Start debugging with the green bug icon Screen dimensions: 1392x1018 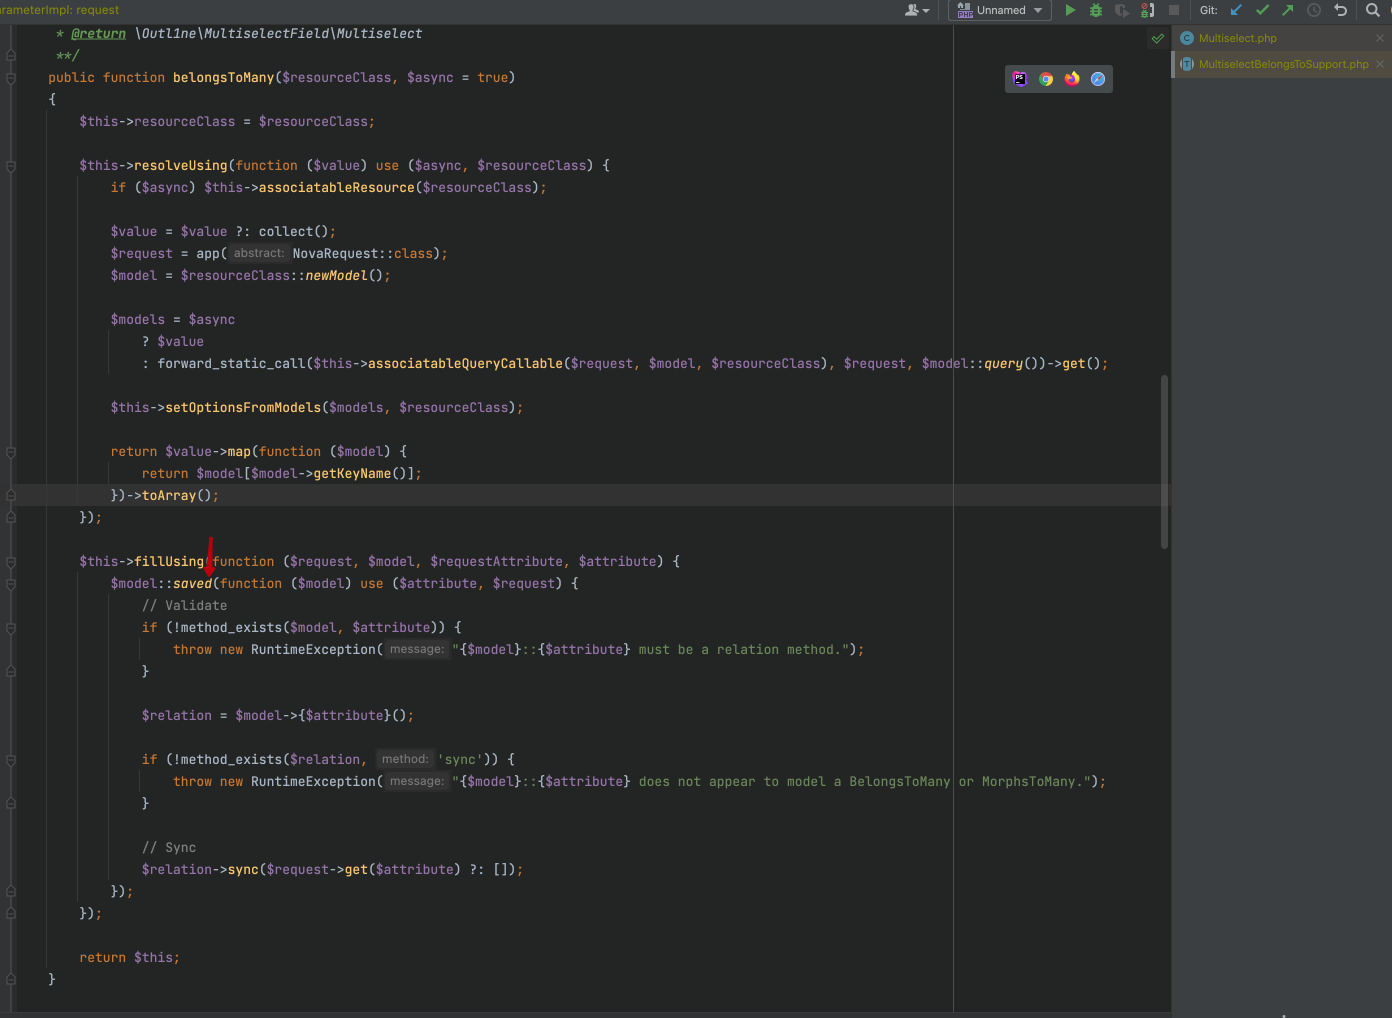[x=1096, y=10]
